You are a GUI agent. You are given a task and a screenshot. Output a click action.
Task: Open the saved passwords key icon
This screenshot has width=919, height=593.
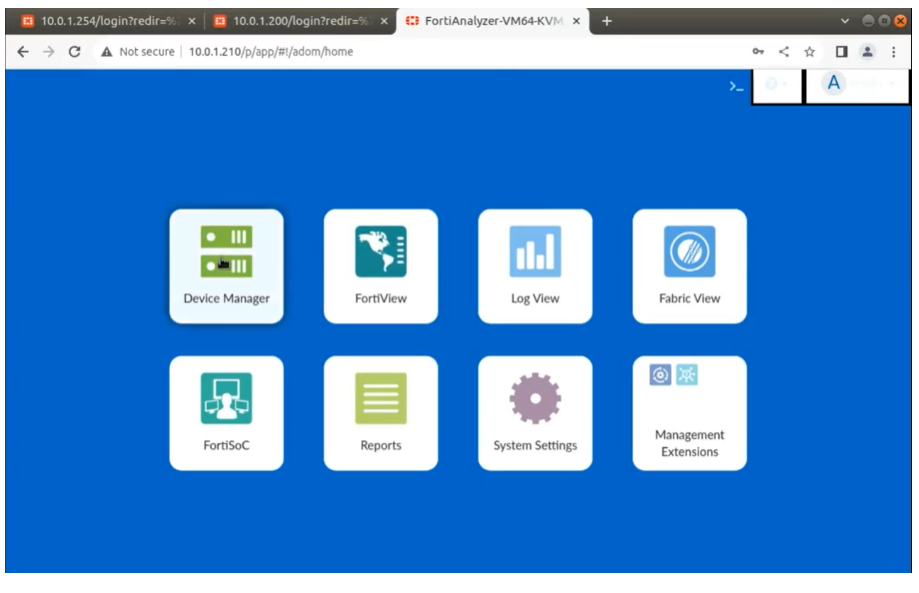coord(758,52)
